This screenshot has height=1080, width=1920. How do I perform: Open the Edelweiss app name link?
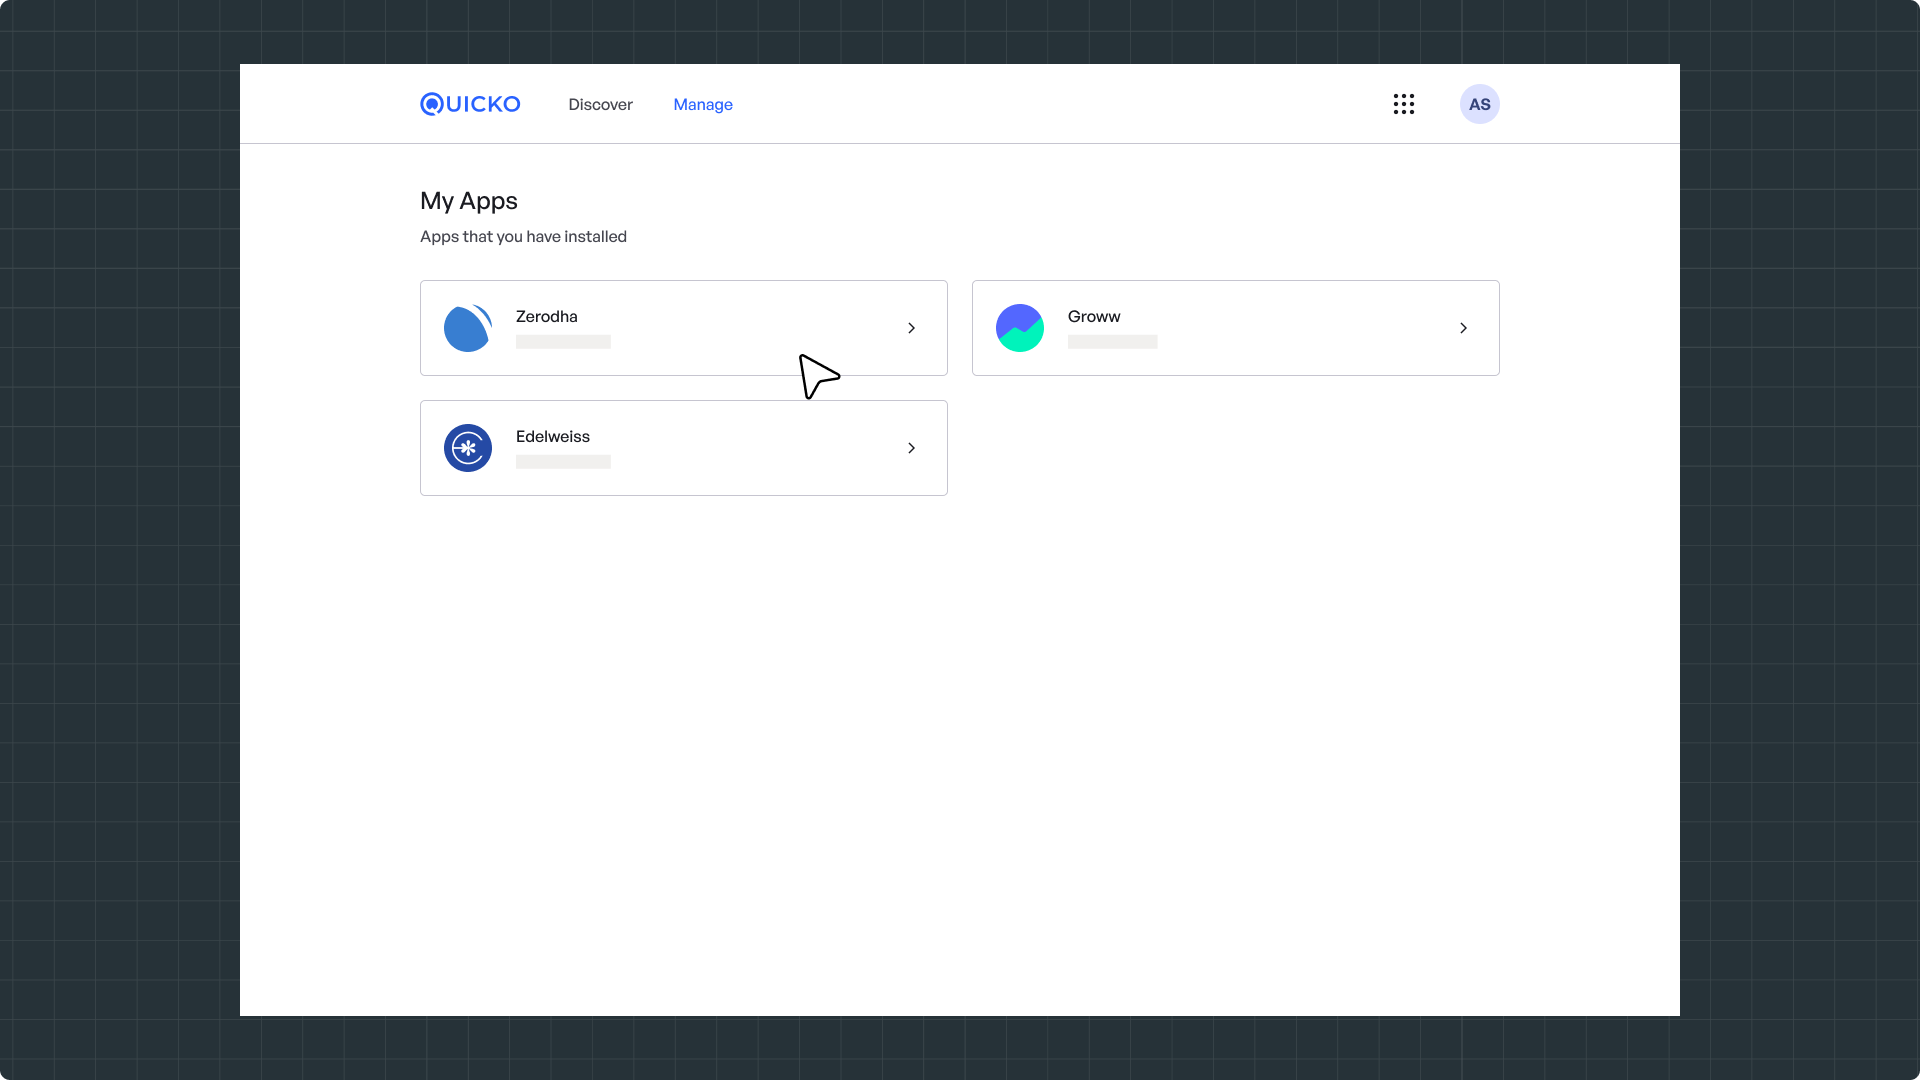click(x=552, y=436)
